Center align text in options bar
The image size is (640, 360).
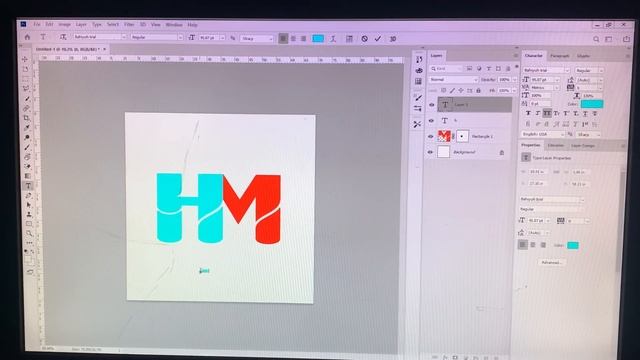(x=293, y=38)
